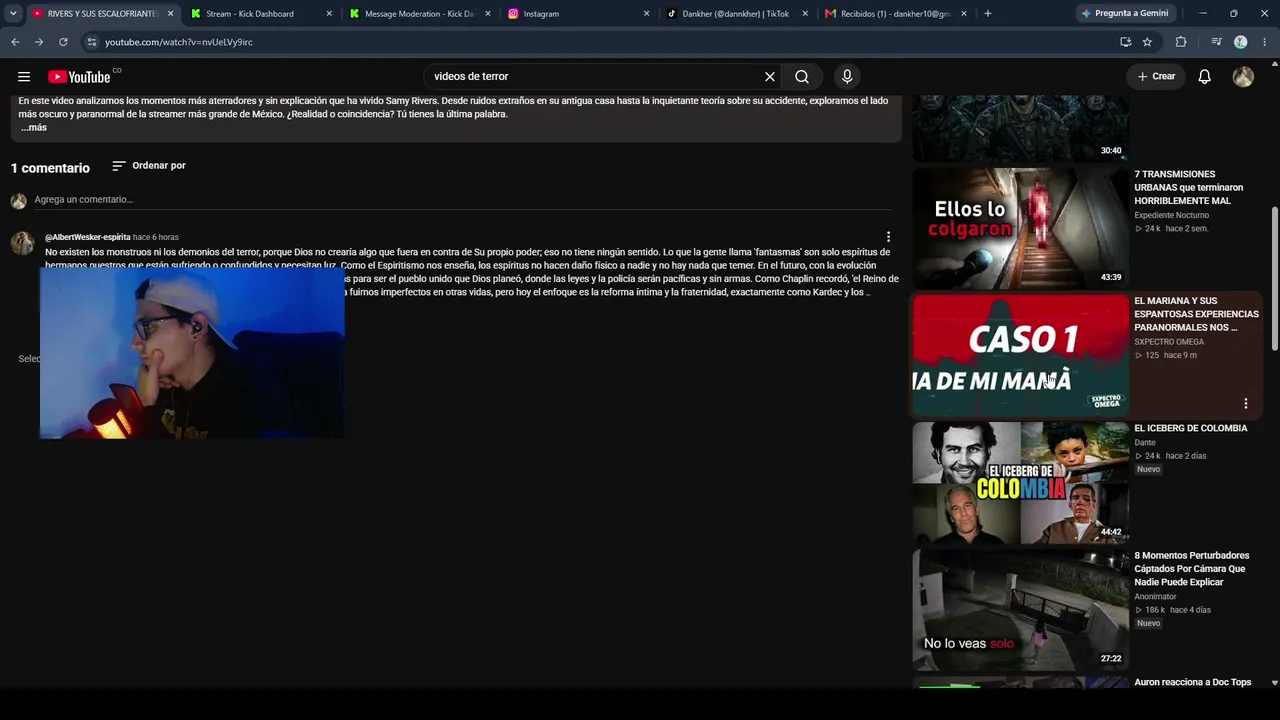Click the page vertical scrollbar thumb
This screenshot has height=720, width=1280.
tap(1274, 279)
